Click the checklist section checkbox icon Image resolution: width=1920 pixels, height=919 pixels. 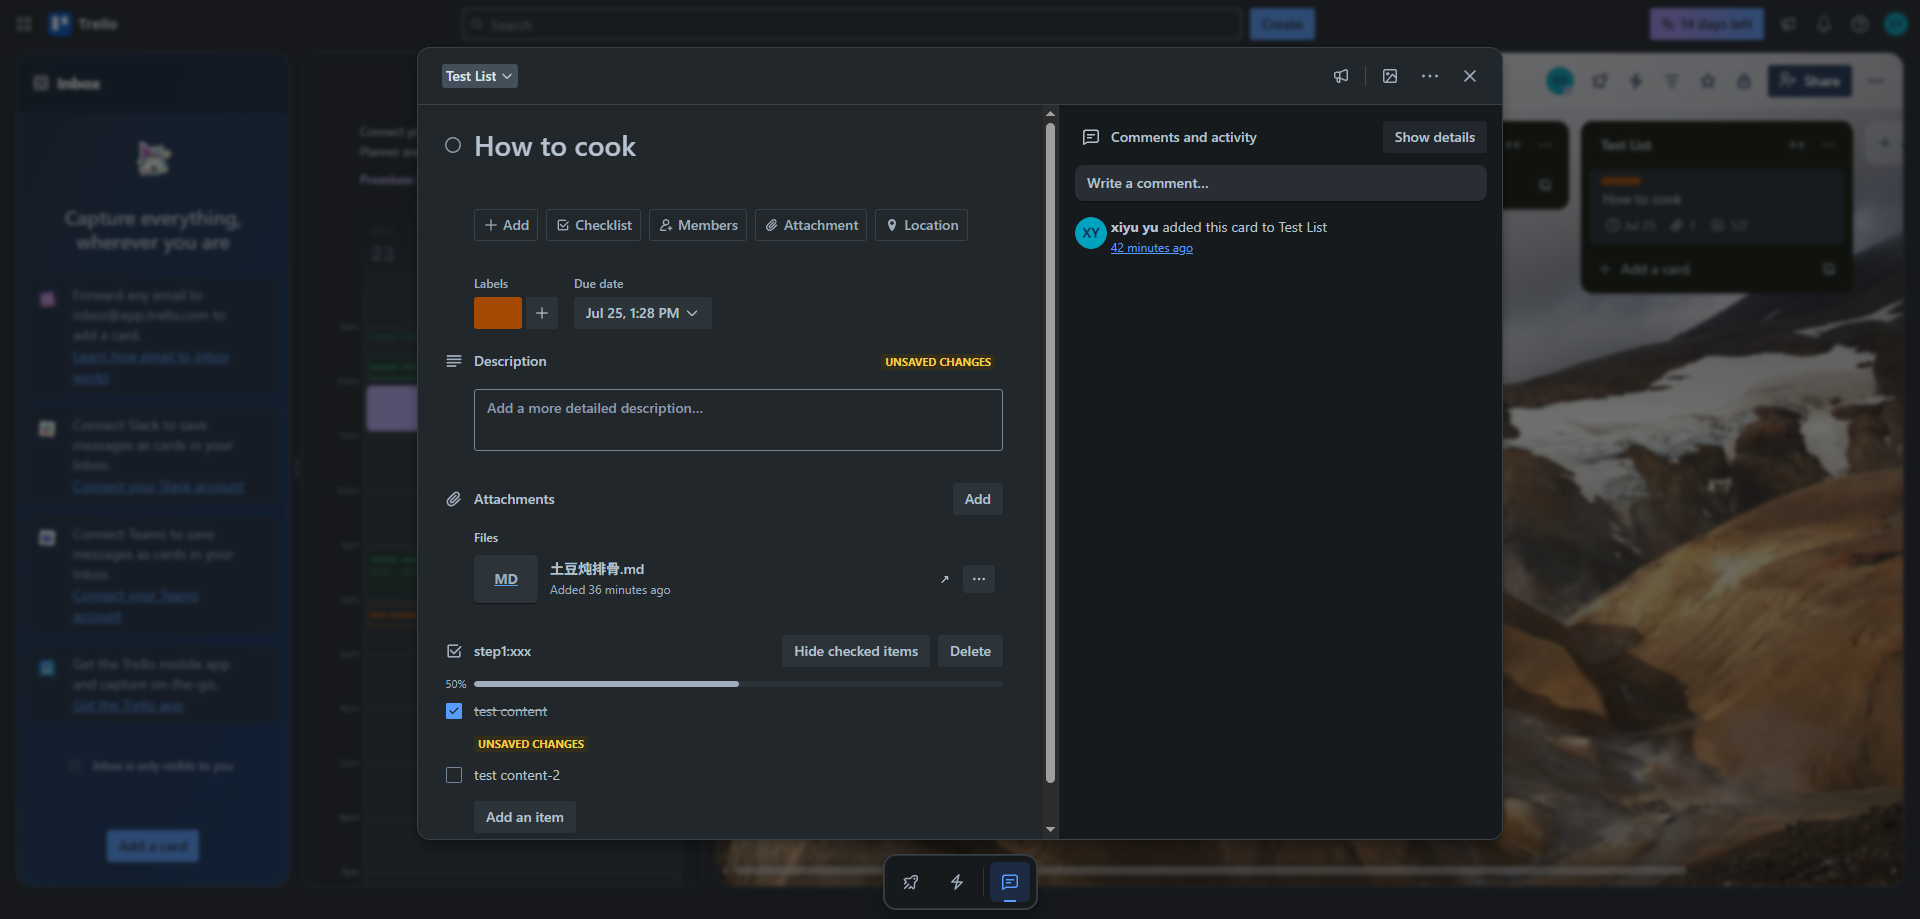[x=453, y=651]
